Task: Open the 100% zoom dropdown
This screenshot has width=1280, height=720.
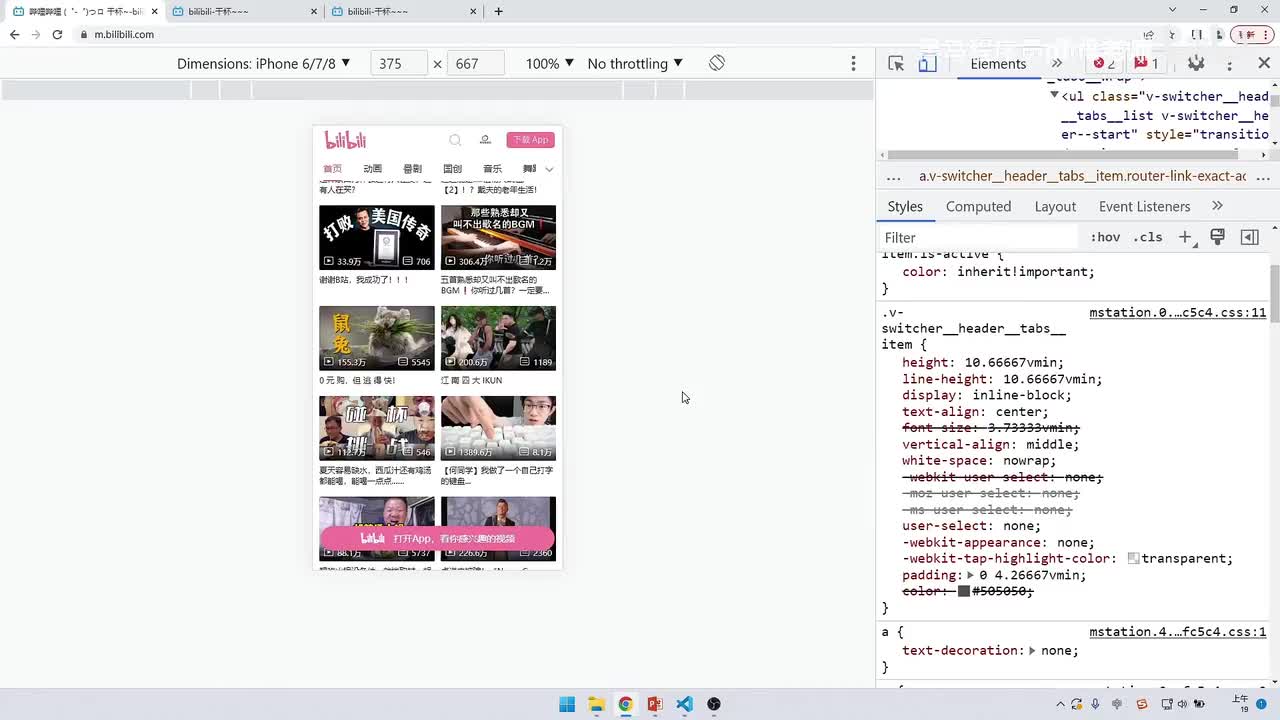Action: [x=550, y=63]
